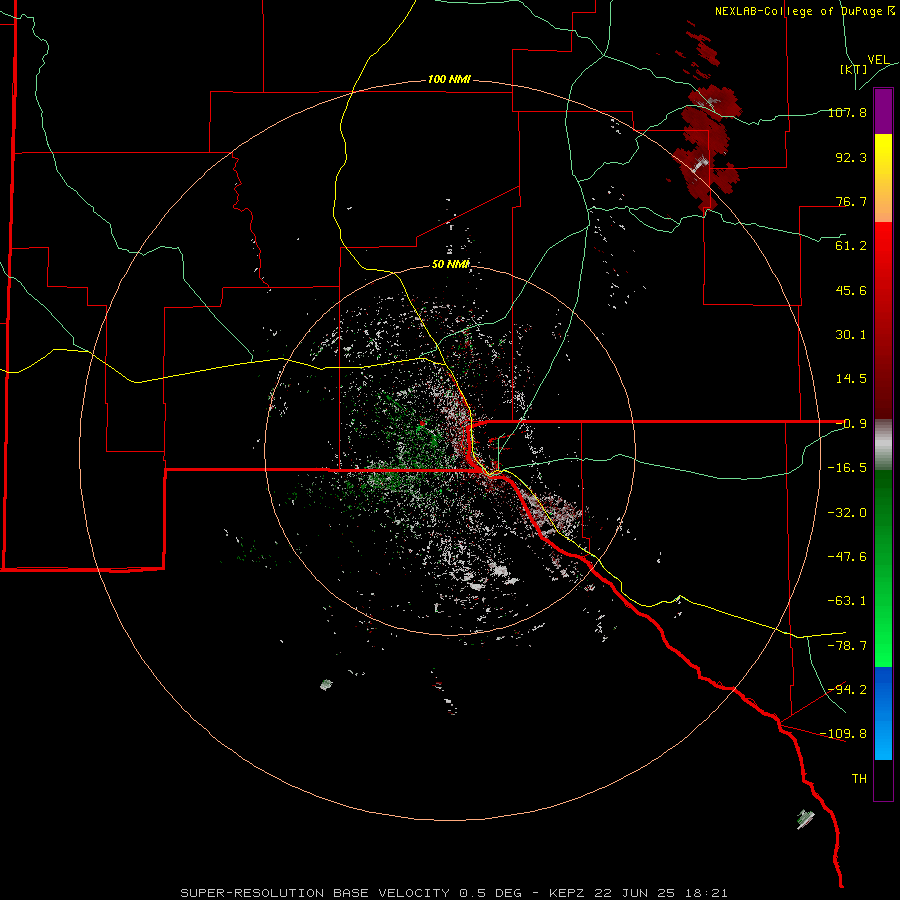This screenshot has width=900, height=900.
Task: Click the 107.8 velocity scale value
Action: coord(847,112)
